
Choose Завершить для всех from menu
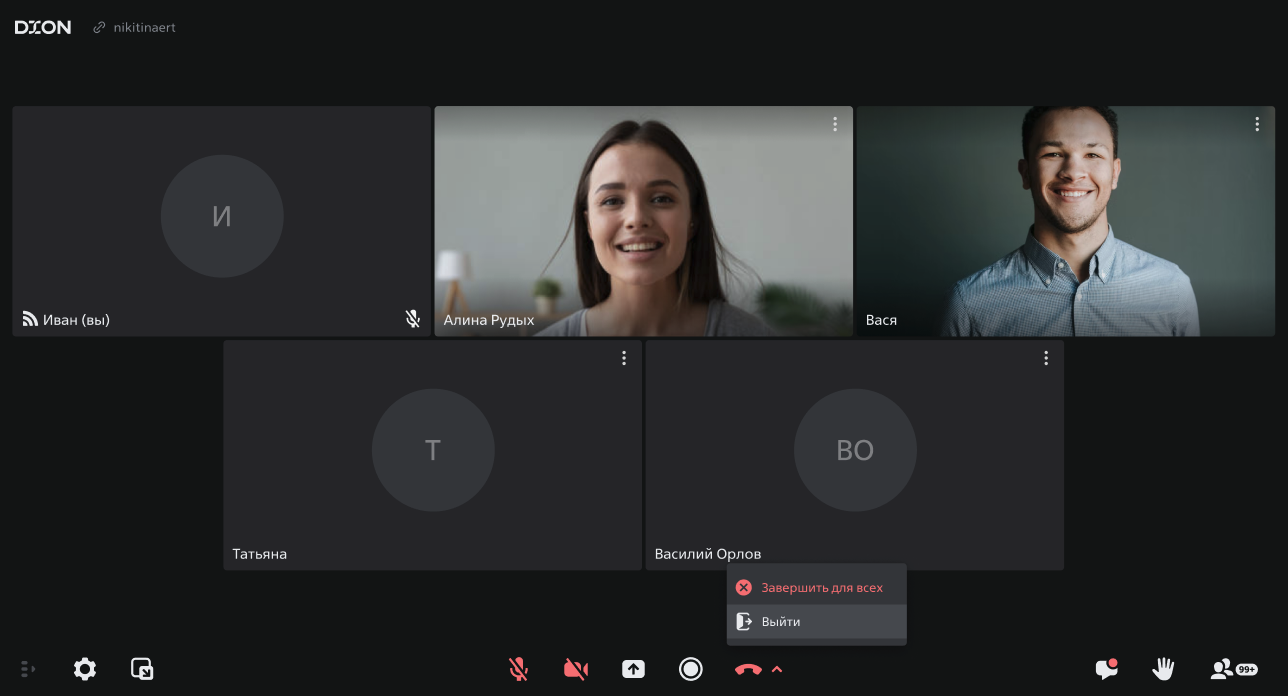pyautogui.click(x=817, y=588)
